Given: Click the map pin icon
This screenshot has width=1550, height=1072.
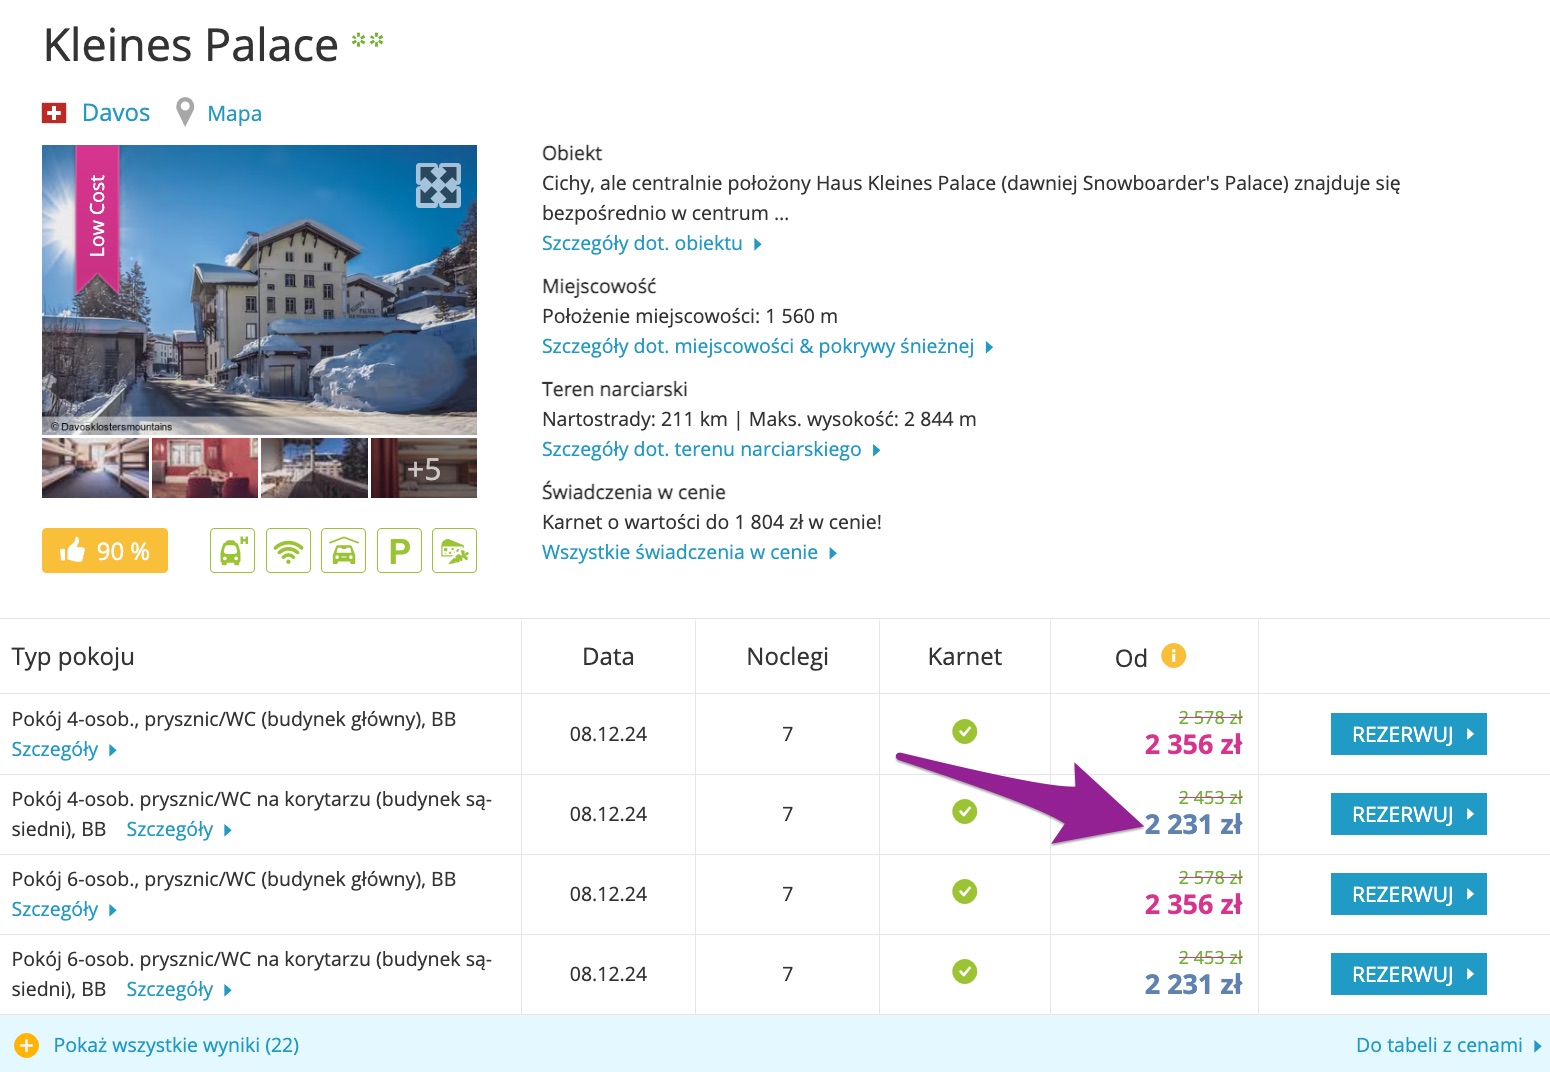Looking at the screenshot, I should 185,112.
